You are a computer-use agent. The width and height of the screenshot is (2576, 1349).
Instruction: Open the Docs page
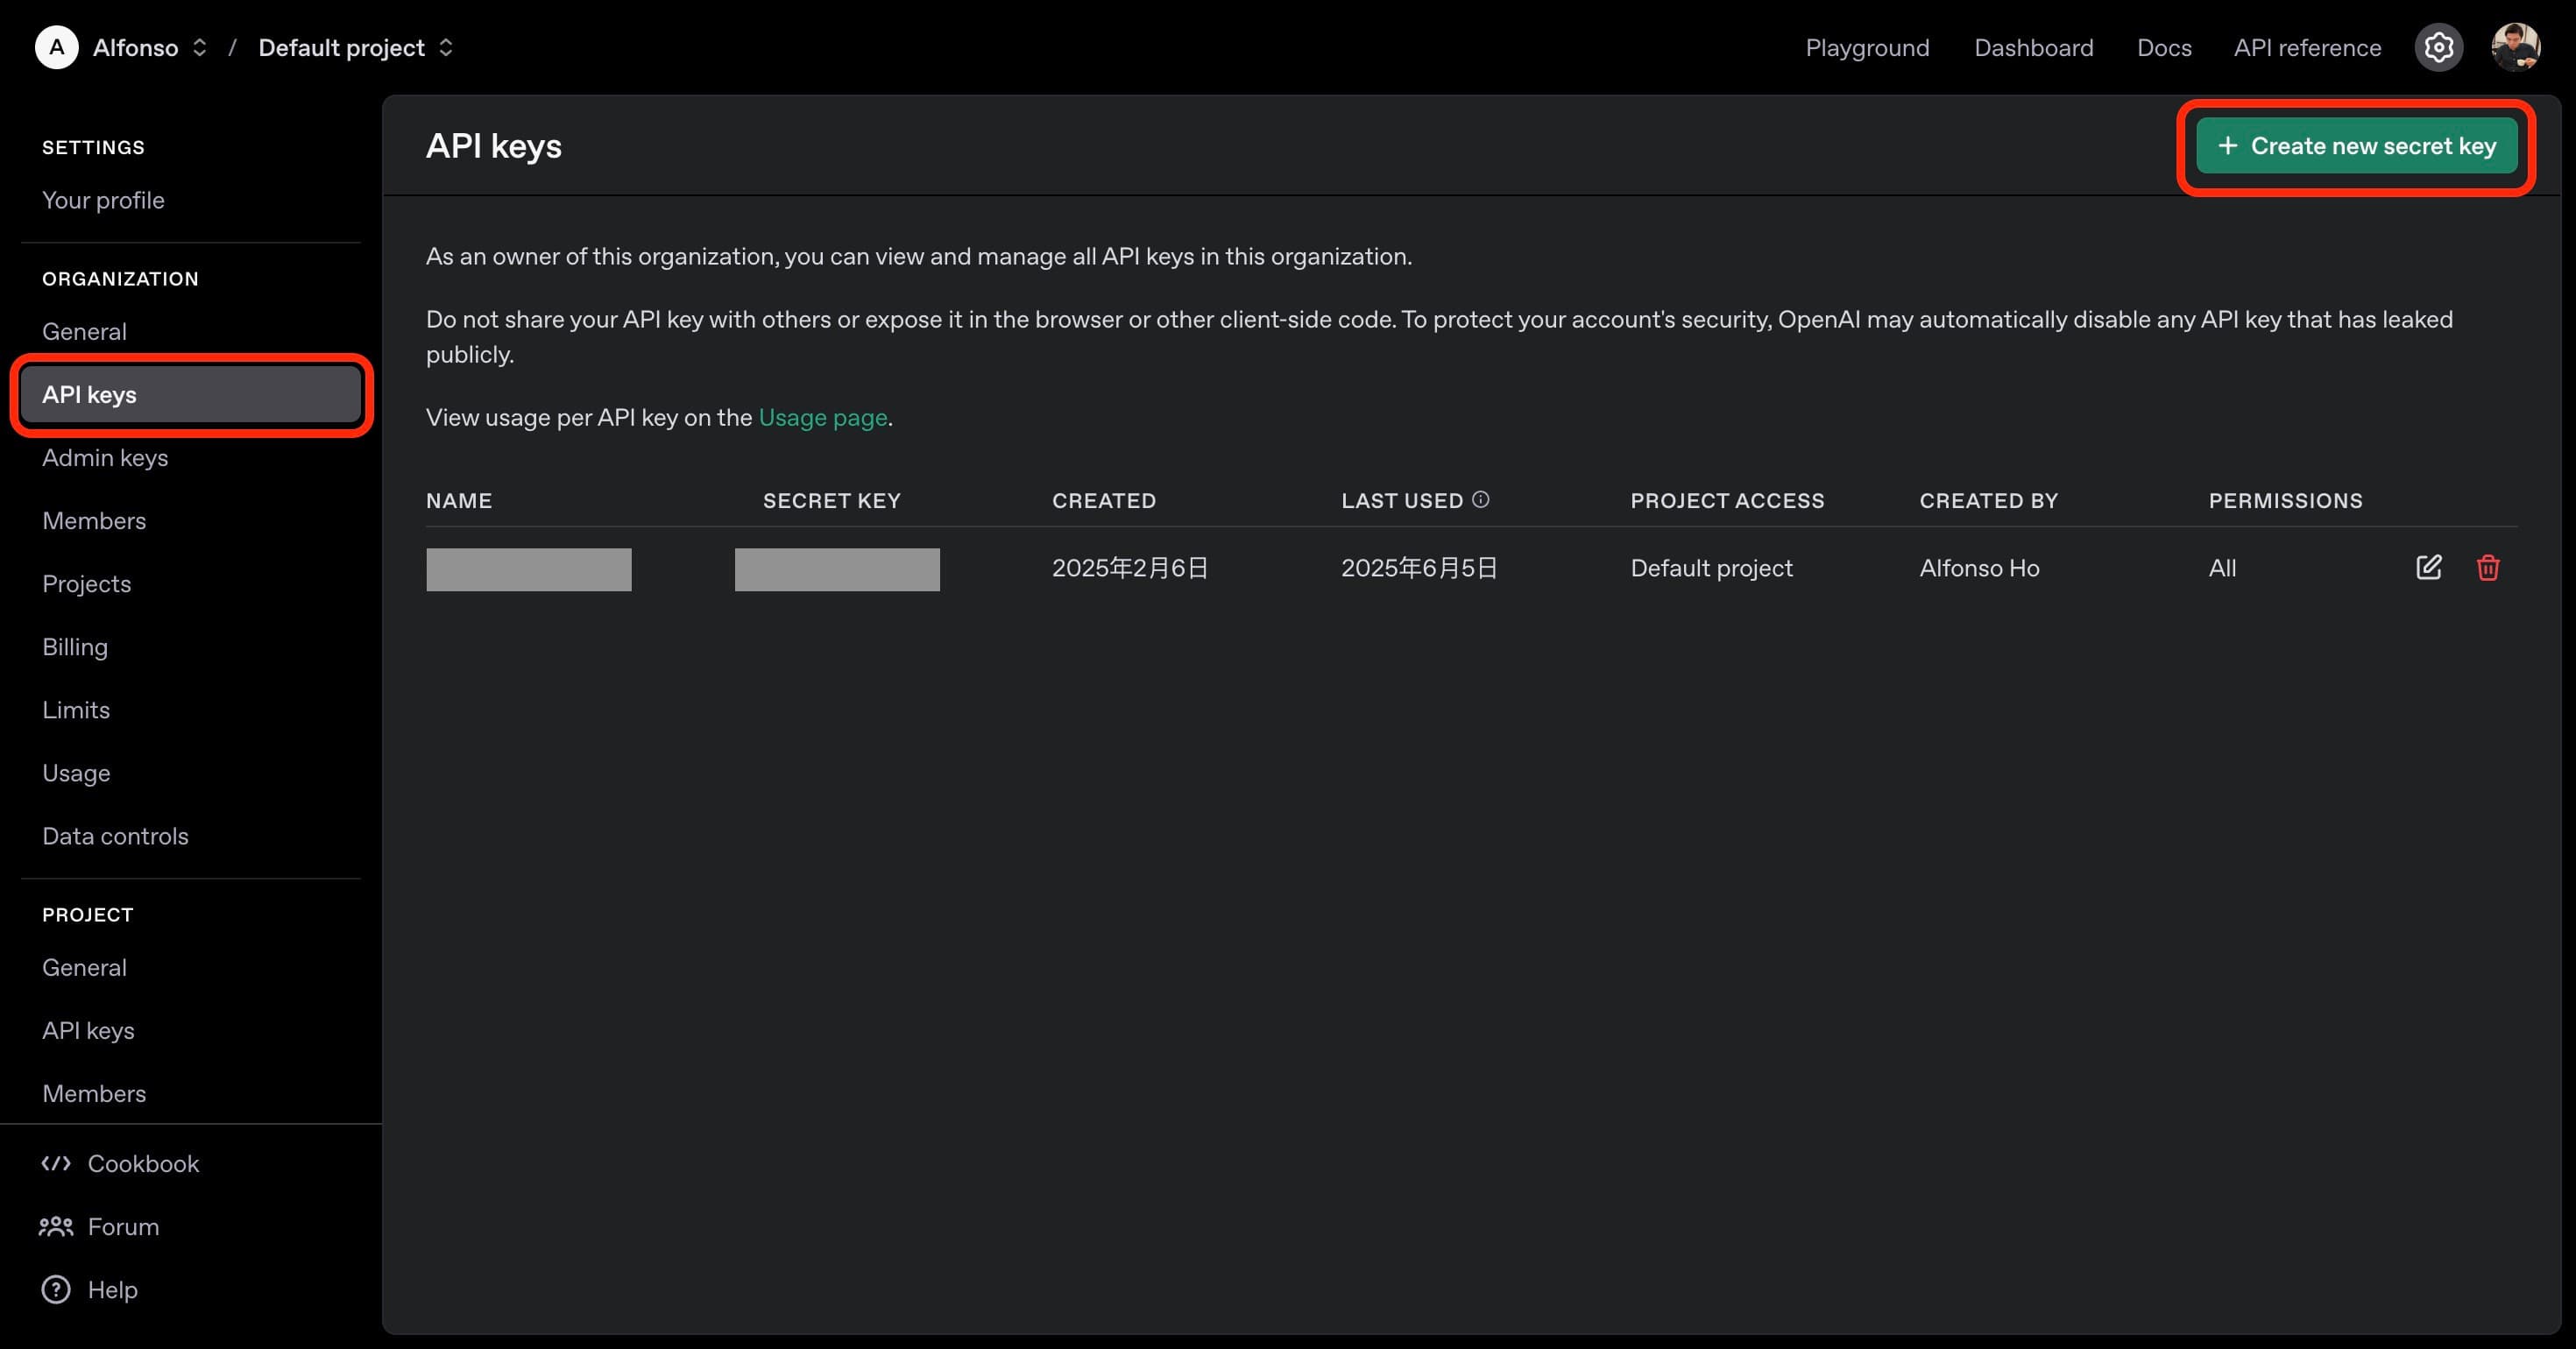pyautogui.click(x=2162, y=47)
